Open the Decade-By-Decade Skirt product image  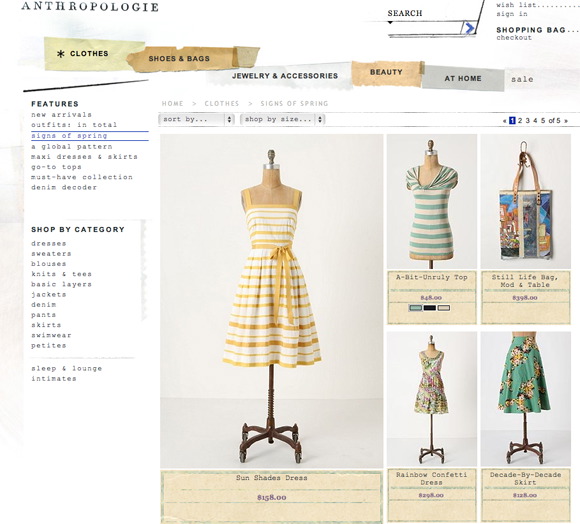pos(526,399)
